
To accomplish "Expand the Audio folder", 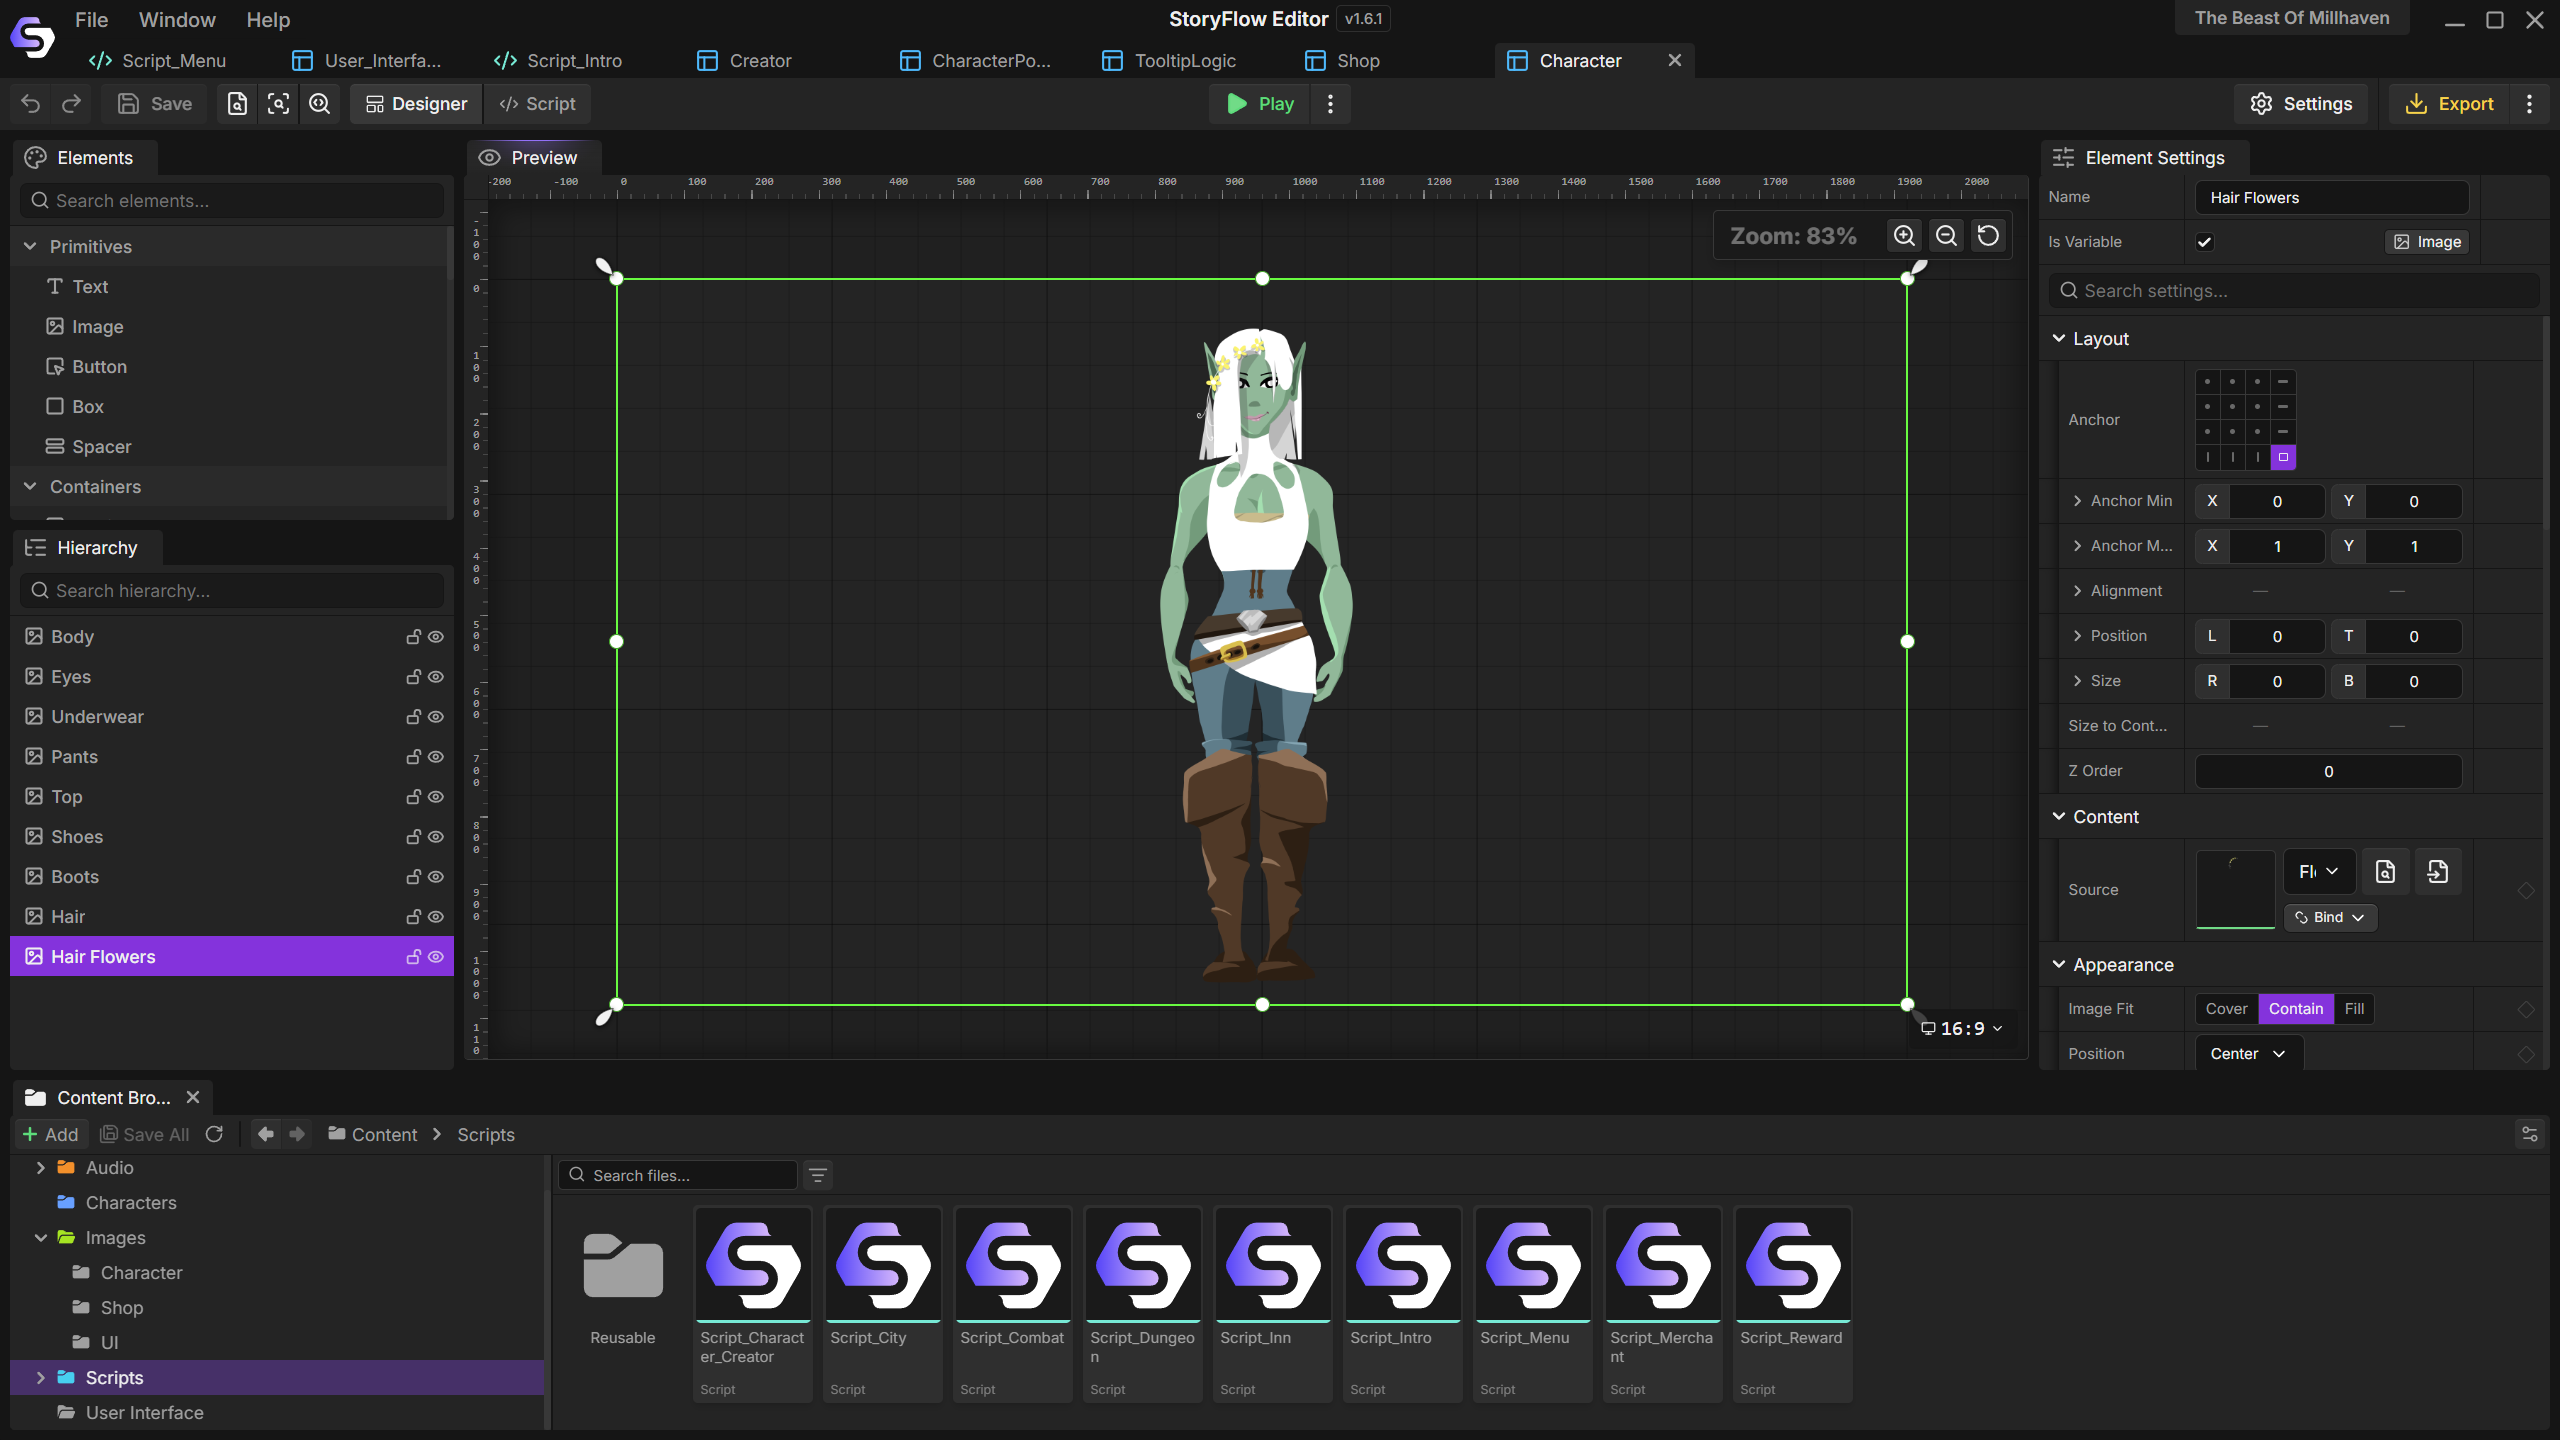I will 41,1168.
